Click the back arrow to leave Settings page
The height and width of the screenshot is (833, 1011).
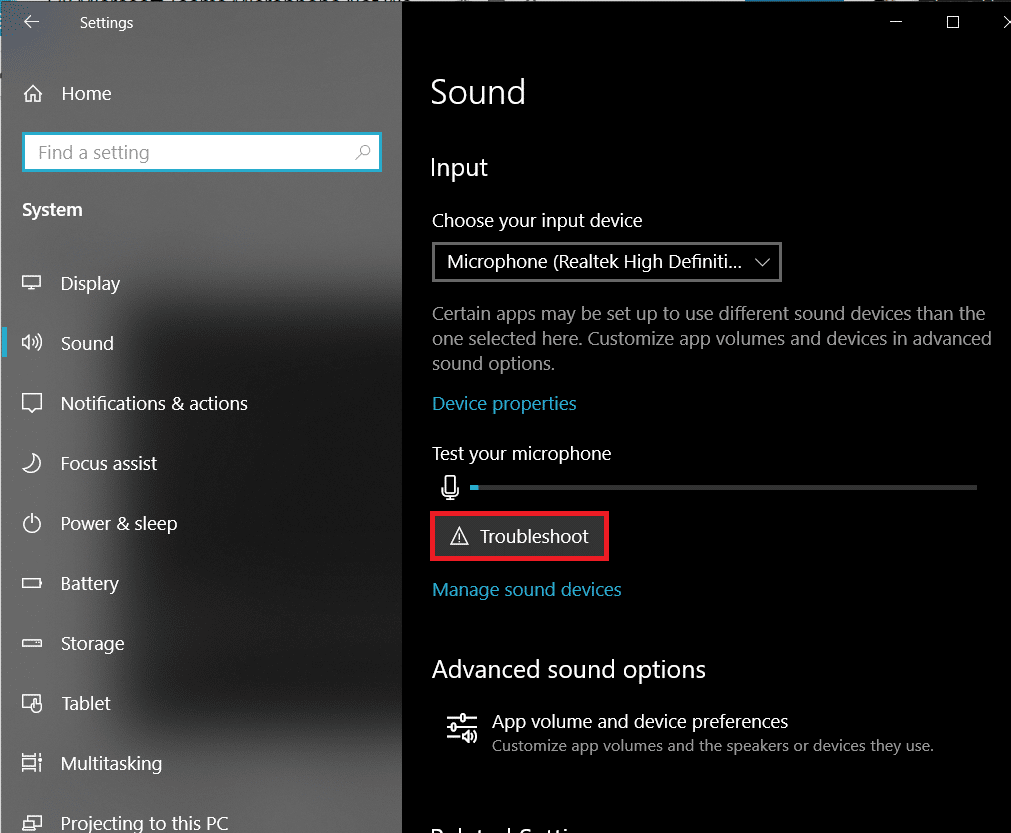30,22
